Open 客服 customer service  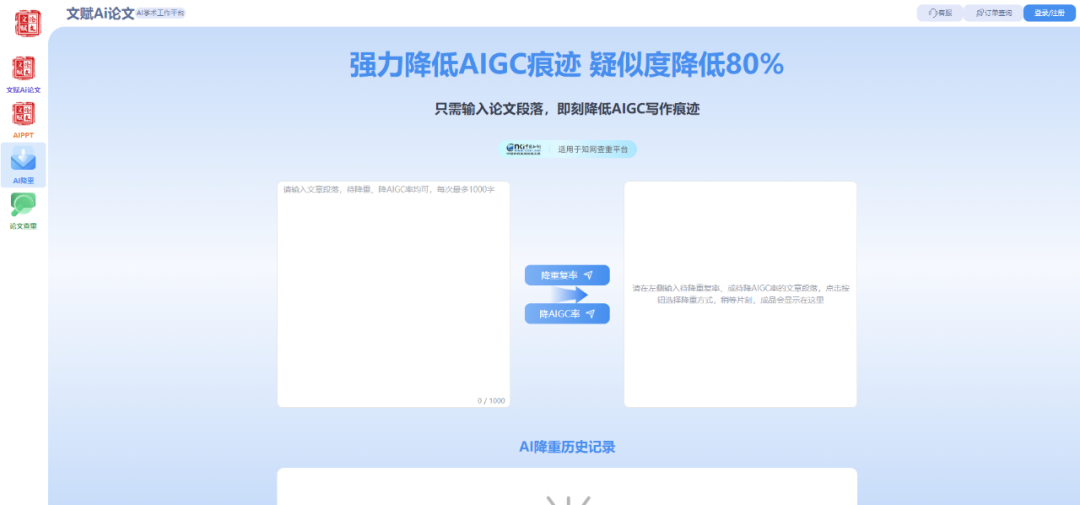click(939, 13)
